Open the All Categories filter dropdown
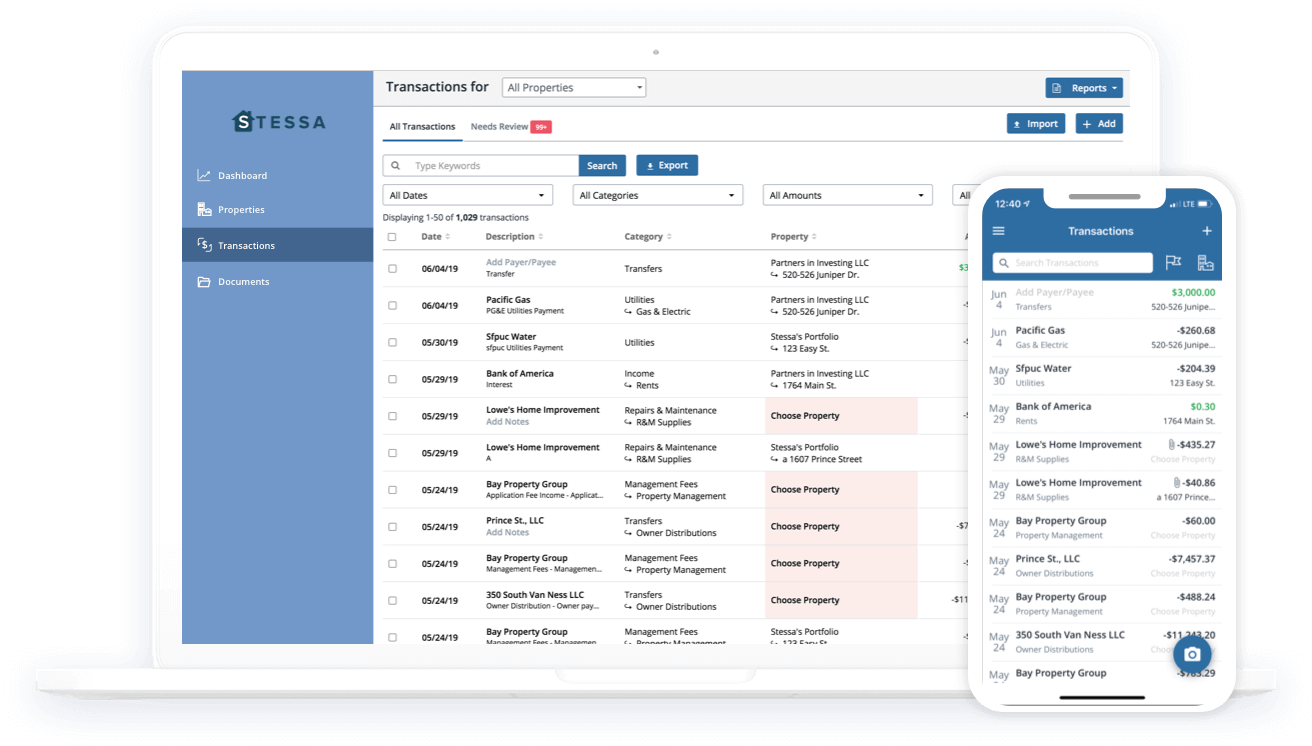Viewport: 1312px width, 746px height. point(657,196)
